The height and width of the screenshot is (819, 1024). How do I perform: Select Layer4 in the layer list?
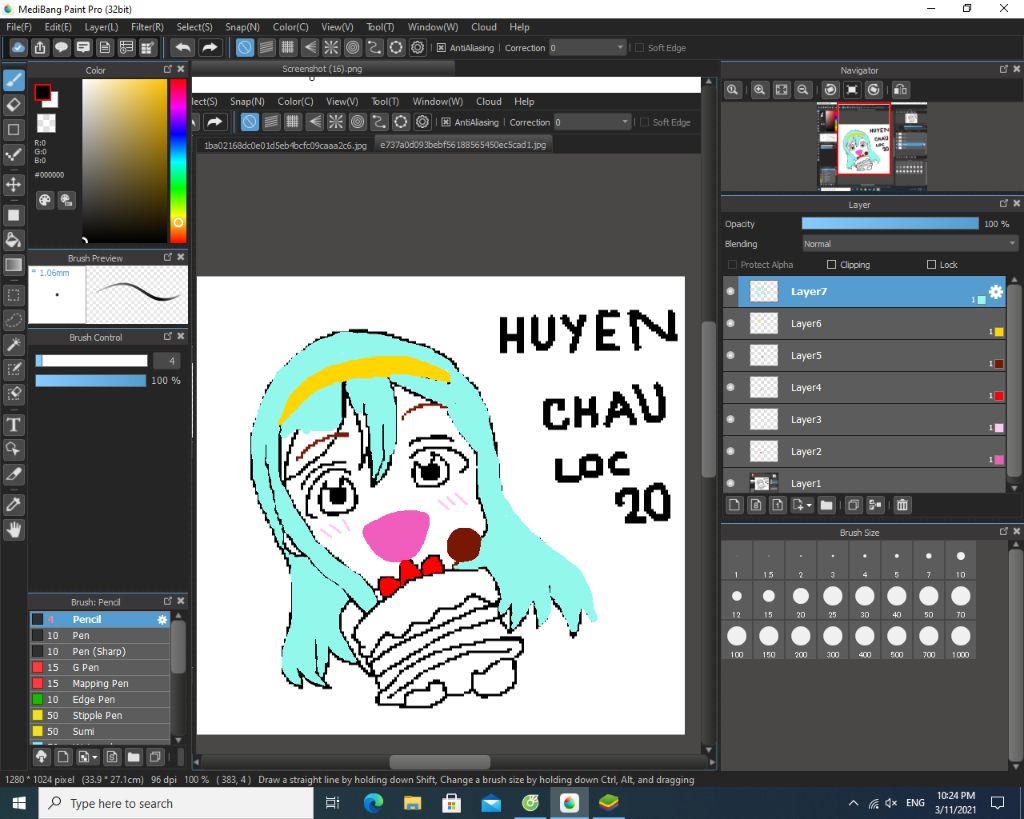pyautogui.click(x=863, y=387)
